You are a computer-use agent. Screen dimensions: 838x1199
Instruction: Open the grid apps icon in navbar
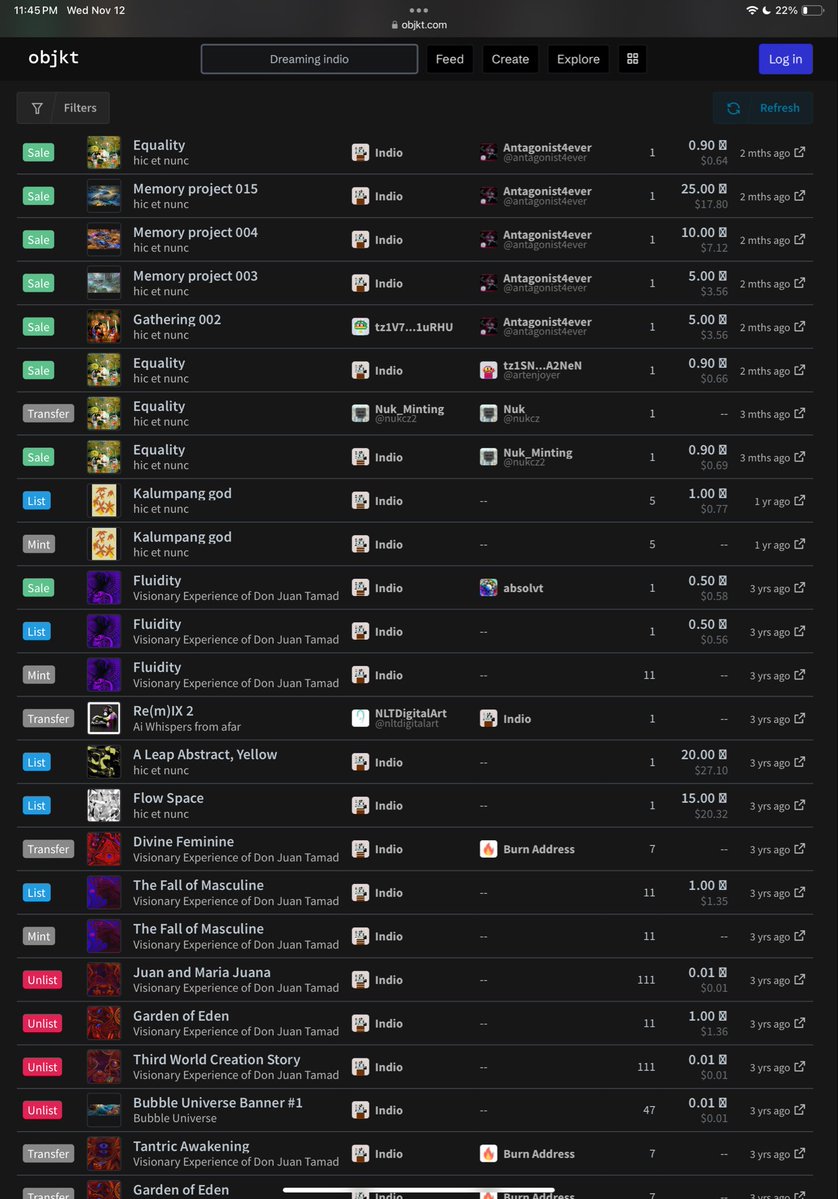(632, 59)
